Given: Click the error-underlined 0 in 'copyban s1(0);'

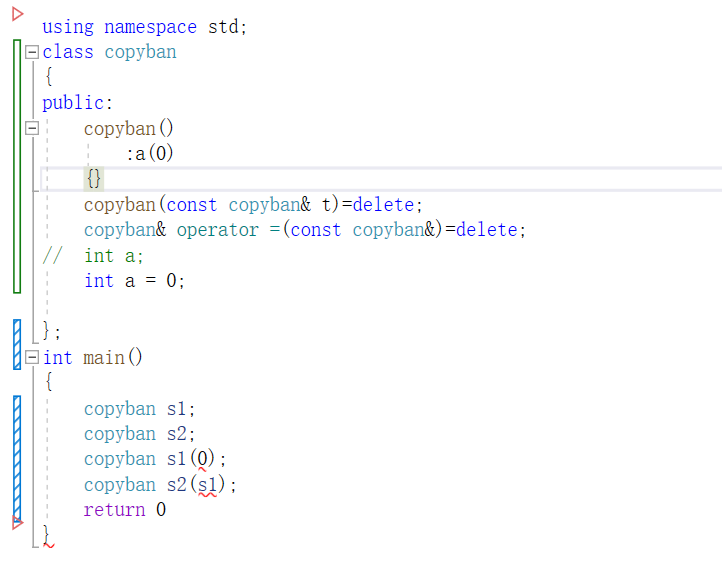Looking at the screenshot, I should 202,459.
